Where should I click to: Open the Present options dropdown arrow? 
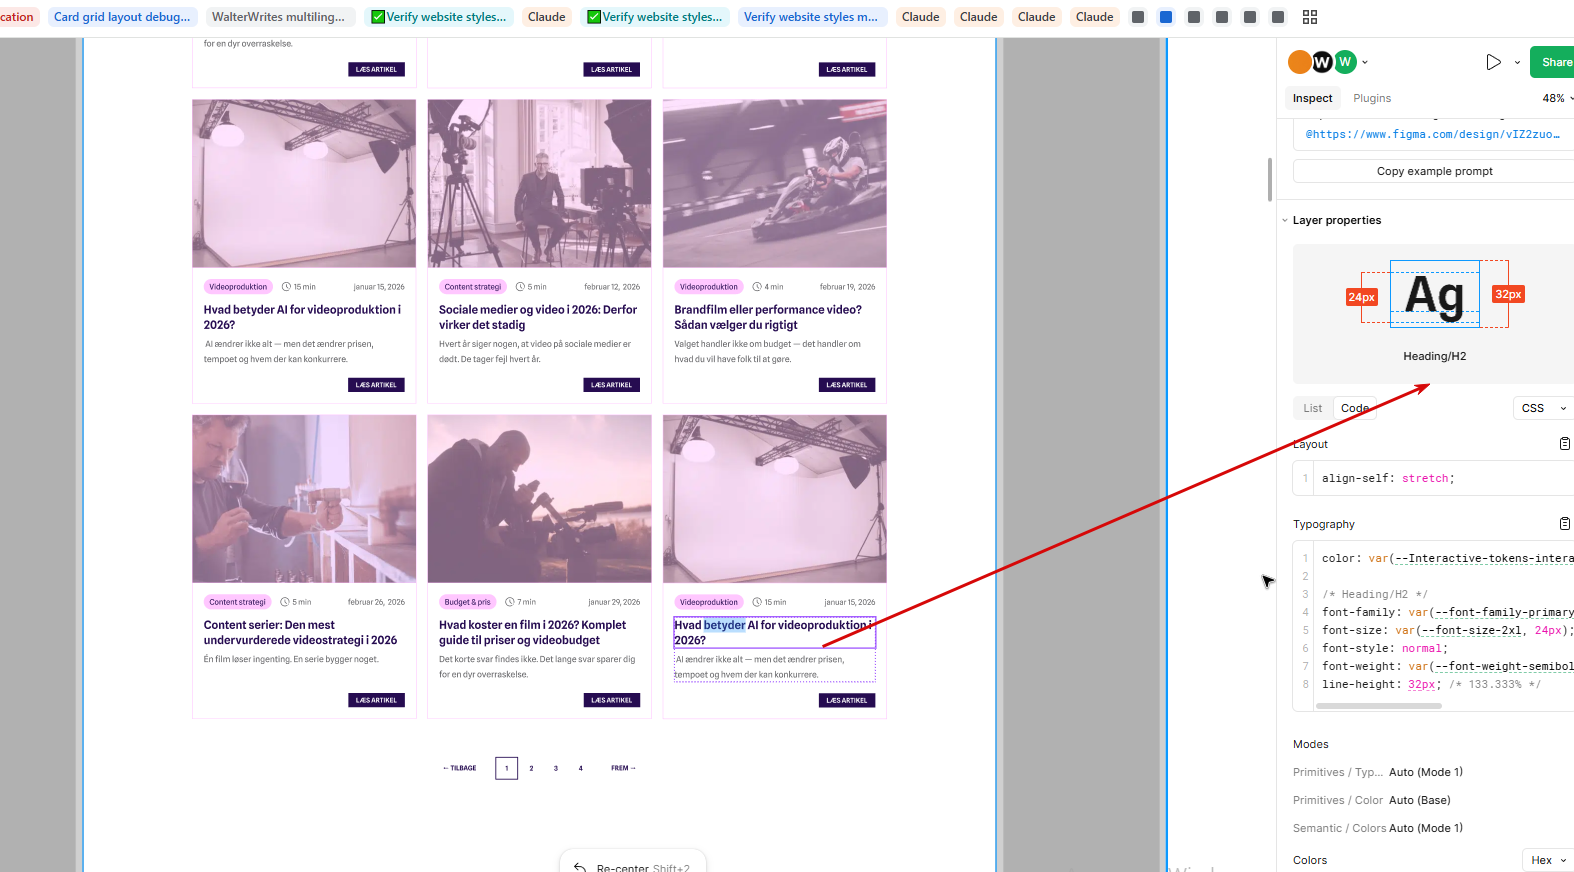coord(1517,62)
